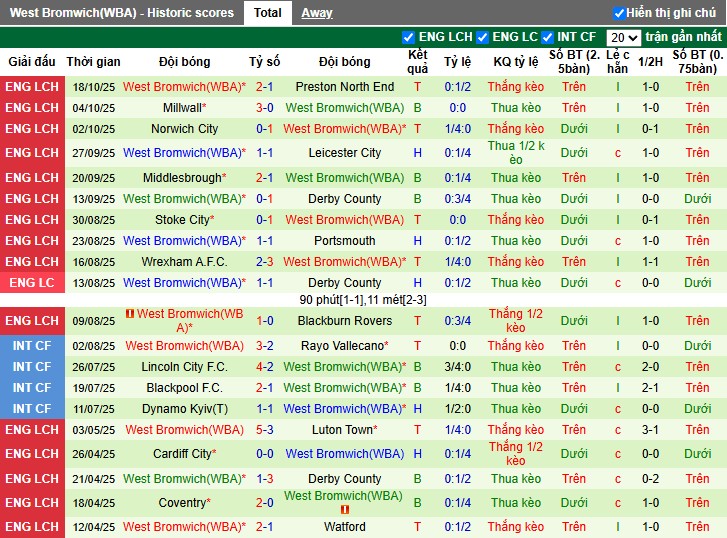Click the 1/2H column header
The image size is (727, 538).
point(650,62)
